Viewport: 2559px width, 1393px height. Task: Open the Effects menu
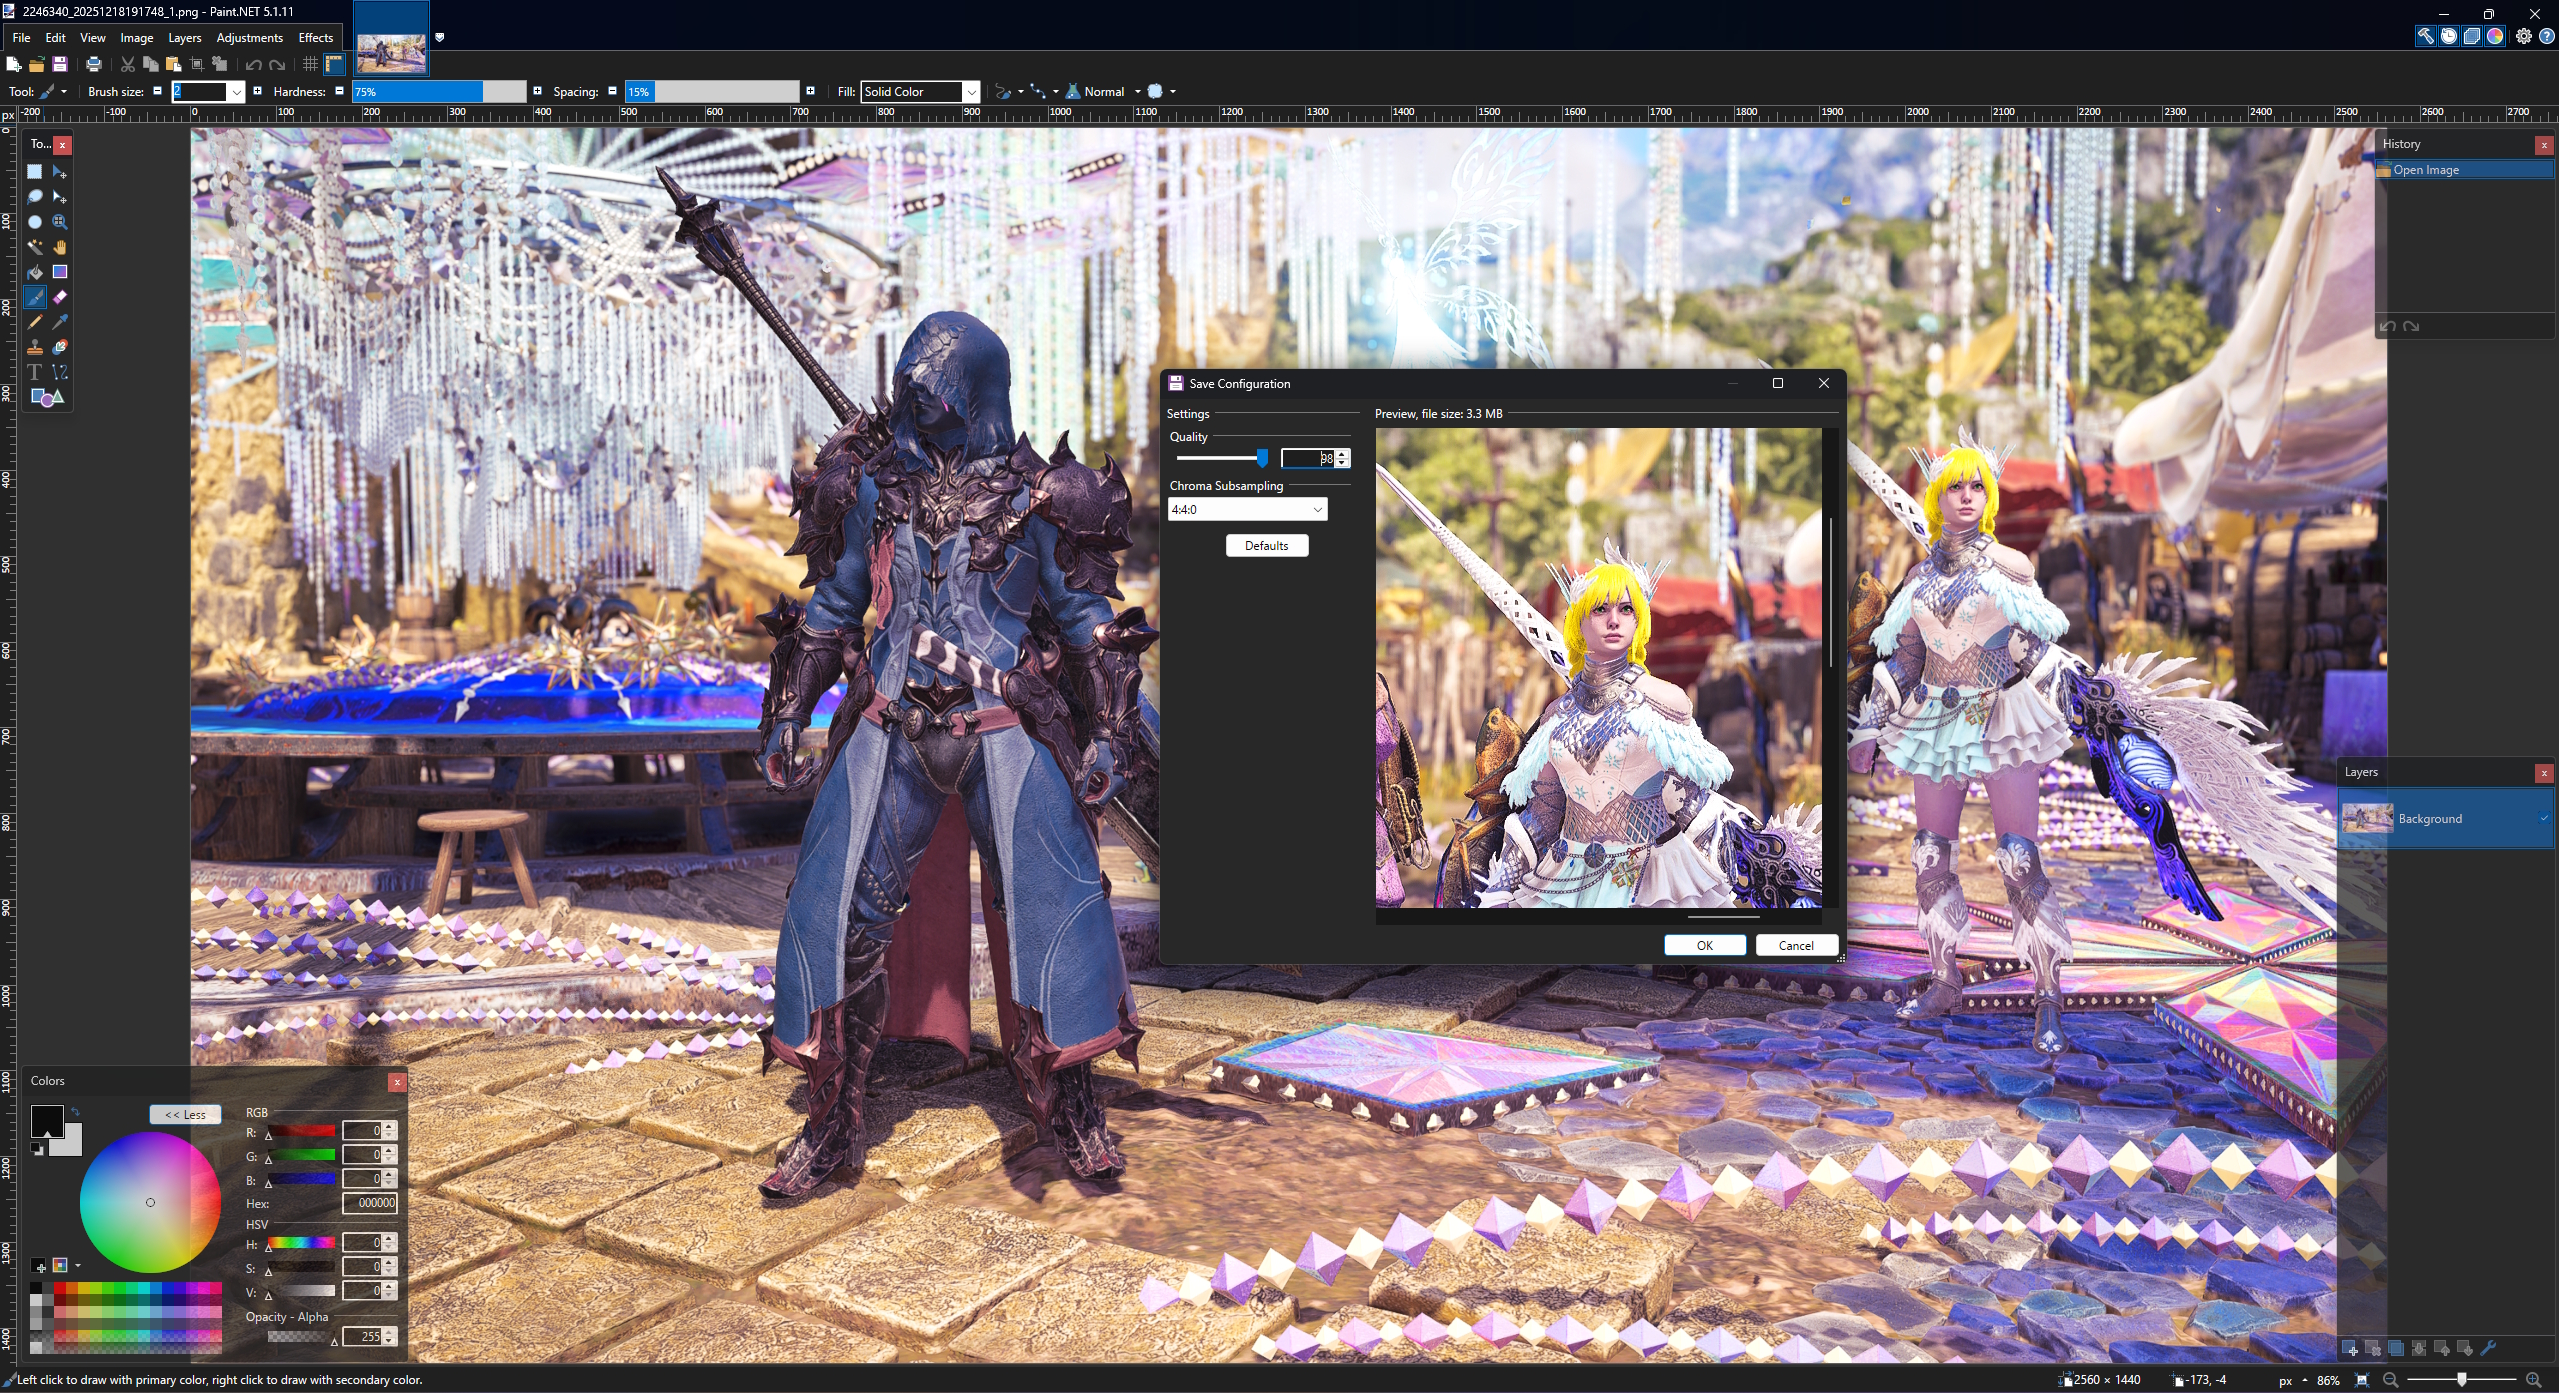tap(315, 38)
